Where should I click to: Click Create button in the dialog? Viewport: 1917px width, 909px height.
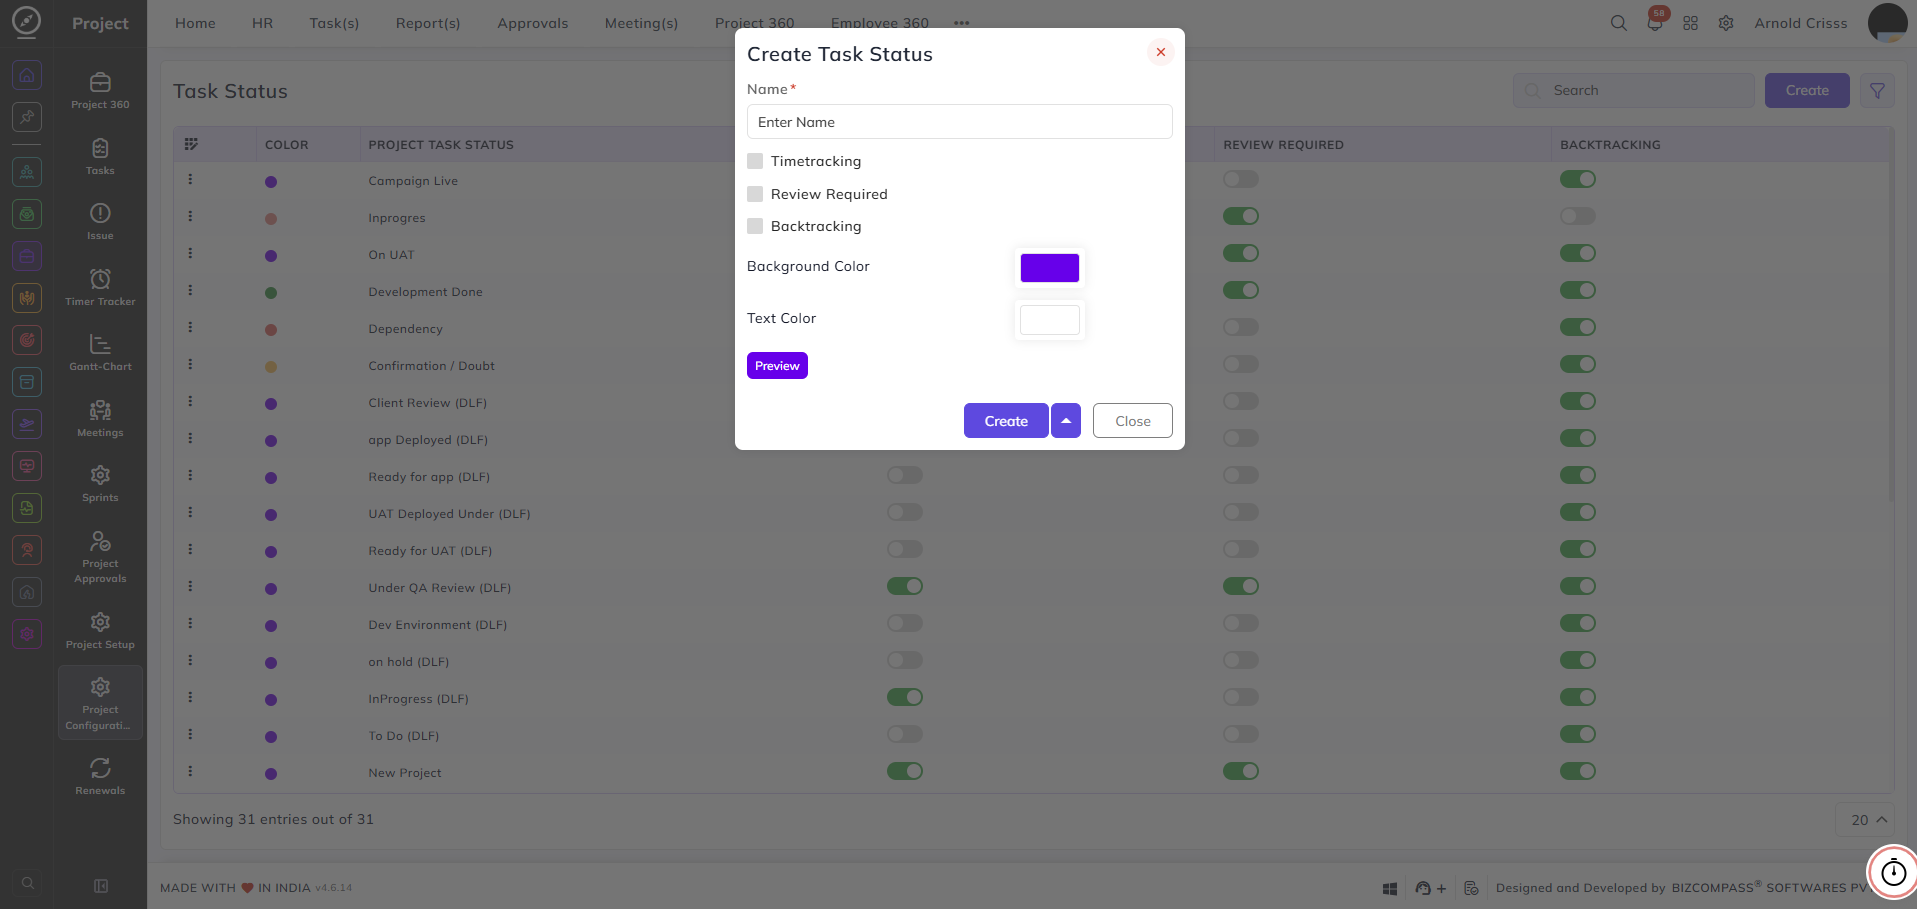[x=1006, y=421]
